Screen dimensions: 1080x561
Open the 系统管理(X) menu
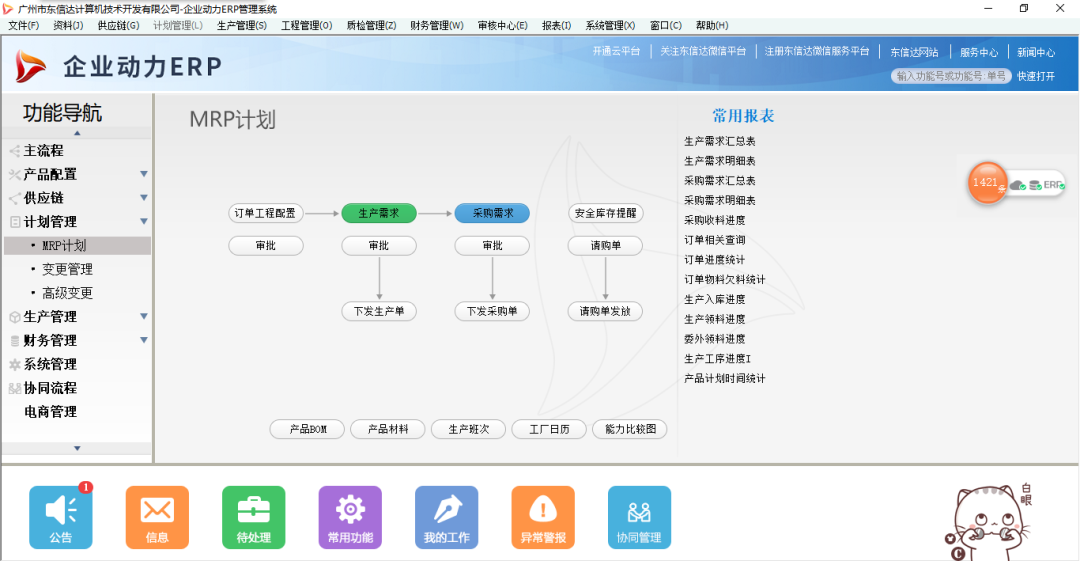(x=610, y=26)
